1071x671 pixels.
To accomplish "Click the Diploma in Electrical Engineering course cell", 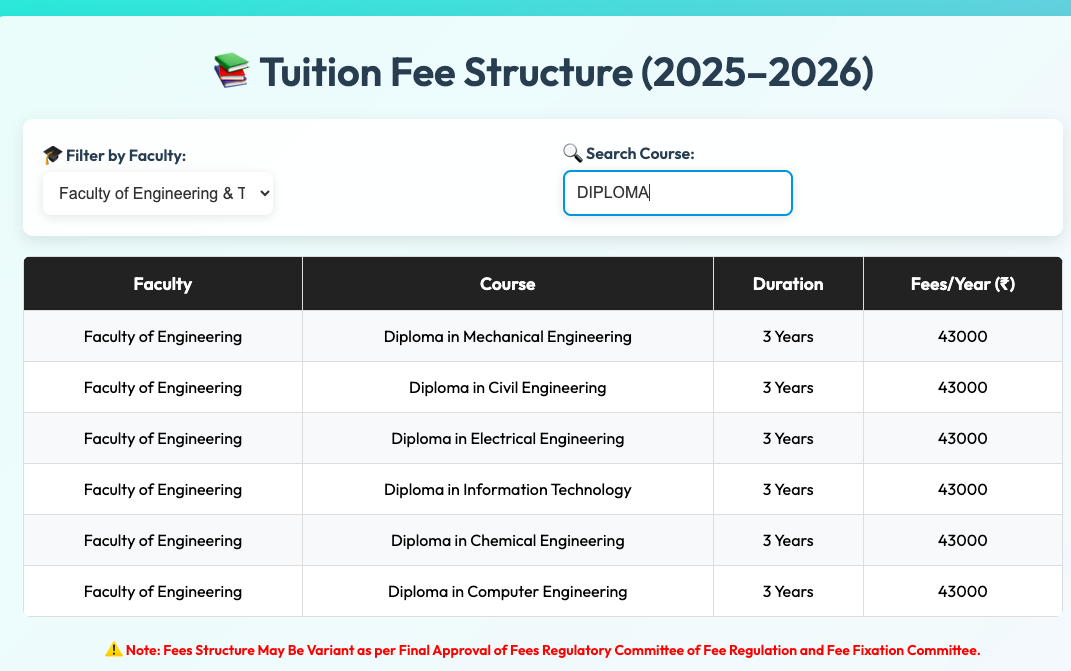I will (507, 439).
